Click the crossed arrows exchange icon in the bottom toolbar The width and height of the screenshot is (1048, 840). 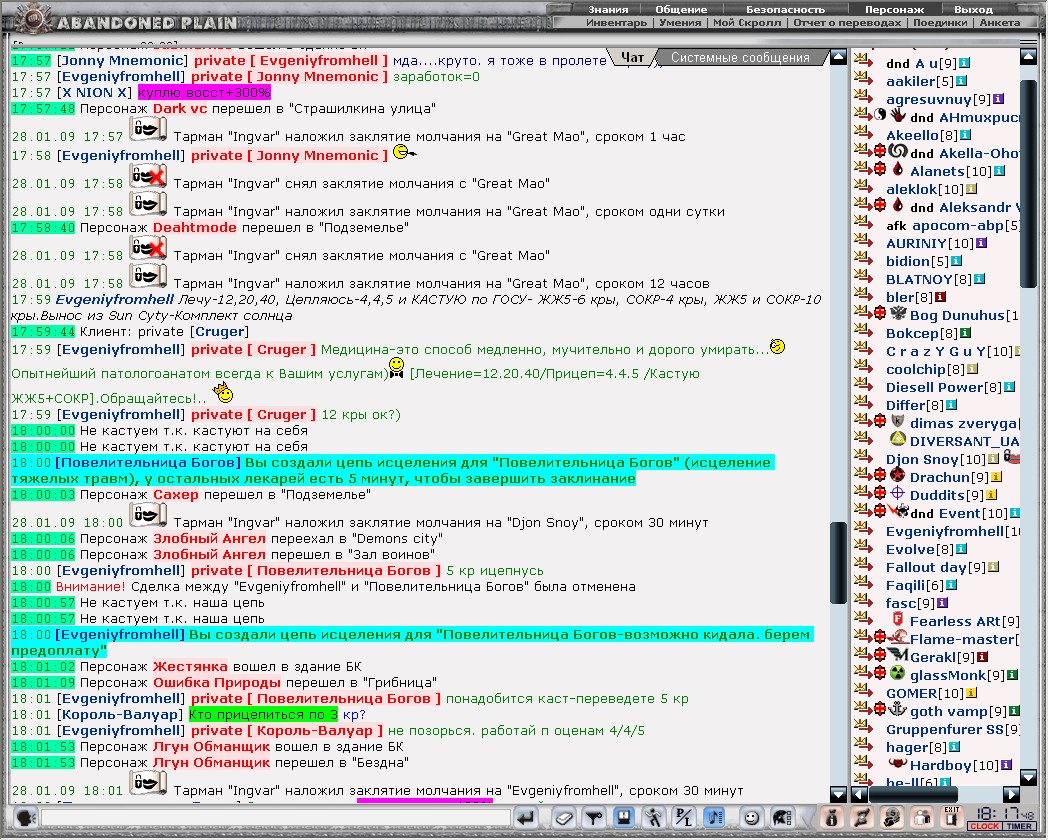[862, 817]
